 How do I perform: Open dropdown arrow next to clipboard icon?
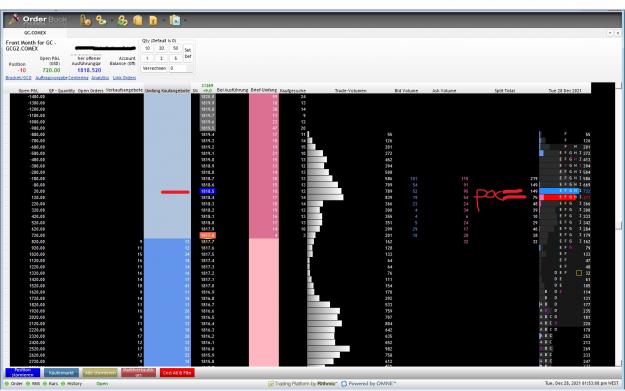[185, 20]
